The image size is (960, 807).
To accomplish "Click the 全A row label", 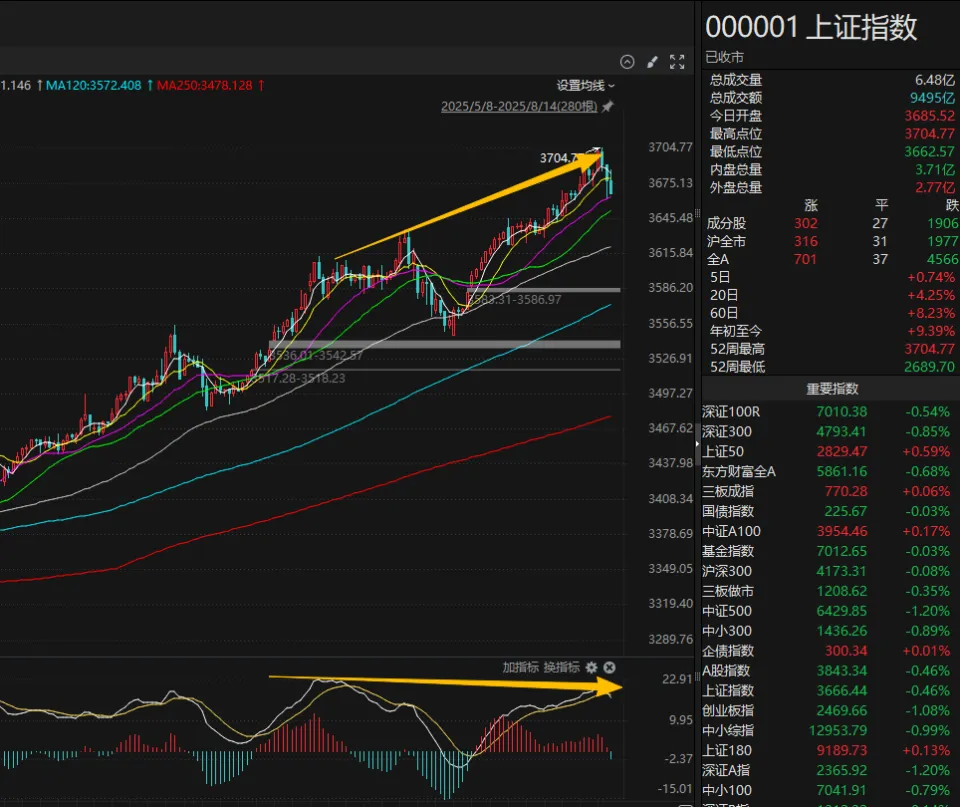I will coord(718,260).
